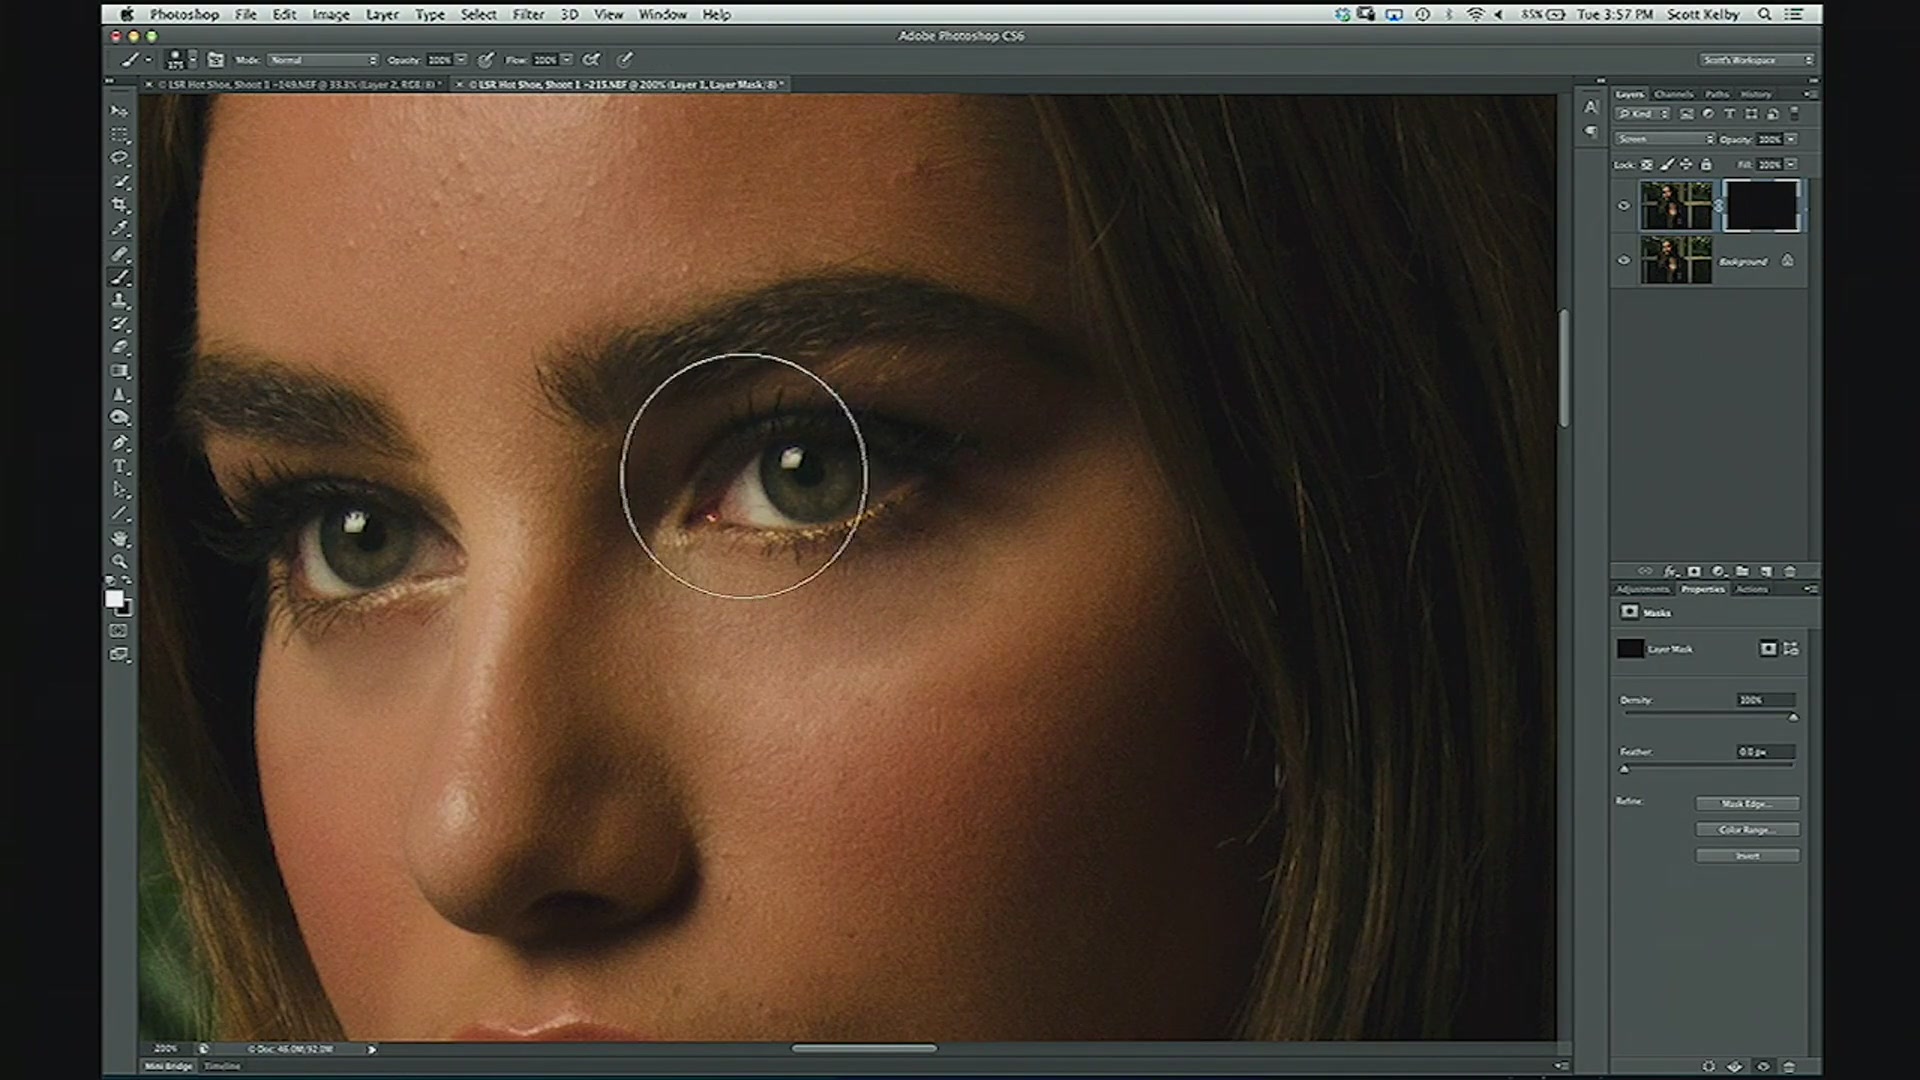
Task: Toggle lock image pixels brush icon
Action: point(1667,164)
